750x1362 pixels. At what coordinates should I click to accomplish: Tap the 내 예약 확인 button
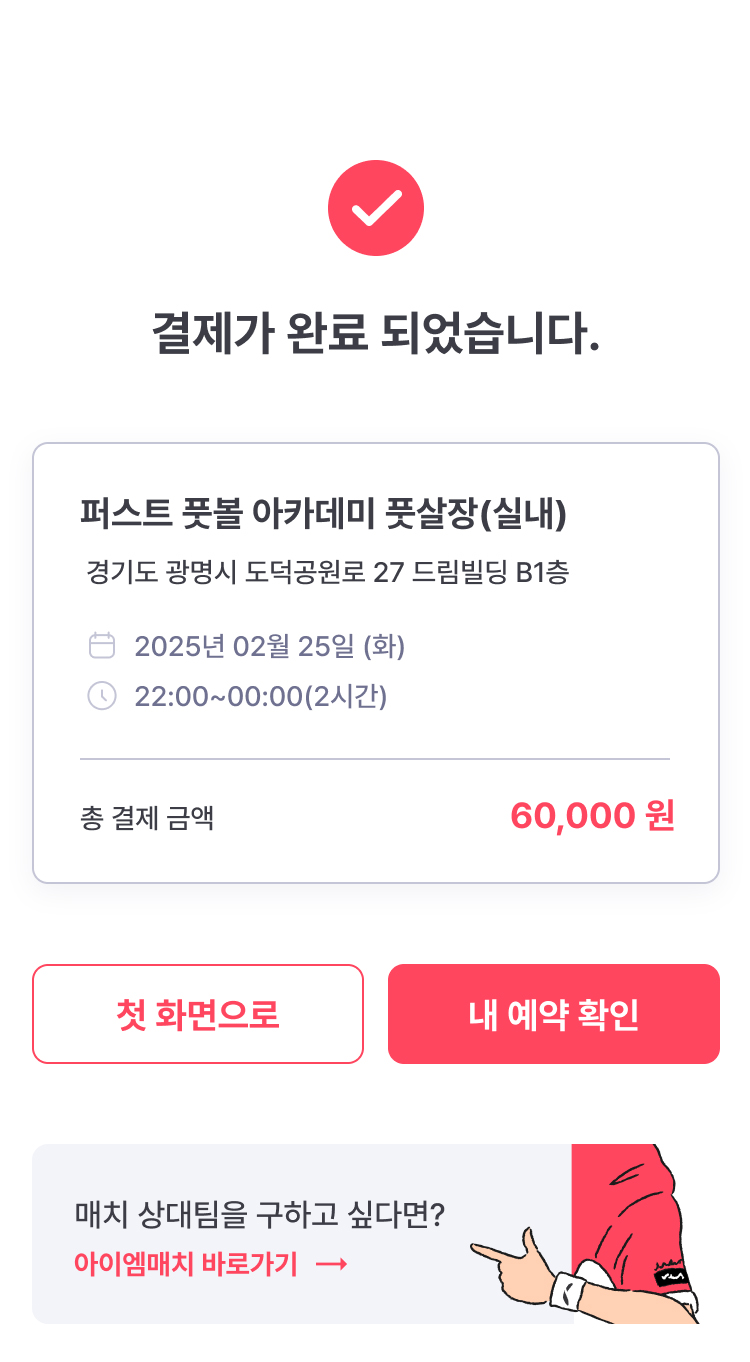pyautogui.click(x=553, y=1014)
